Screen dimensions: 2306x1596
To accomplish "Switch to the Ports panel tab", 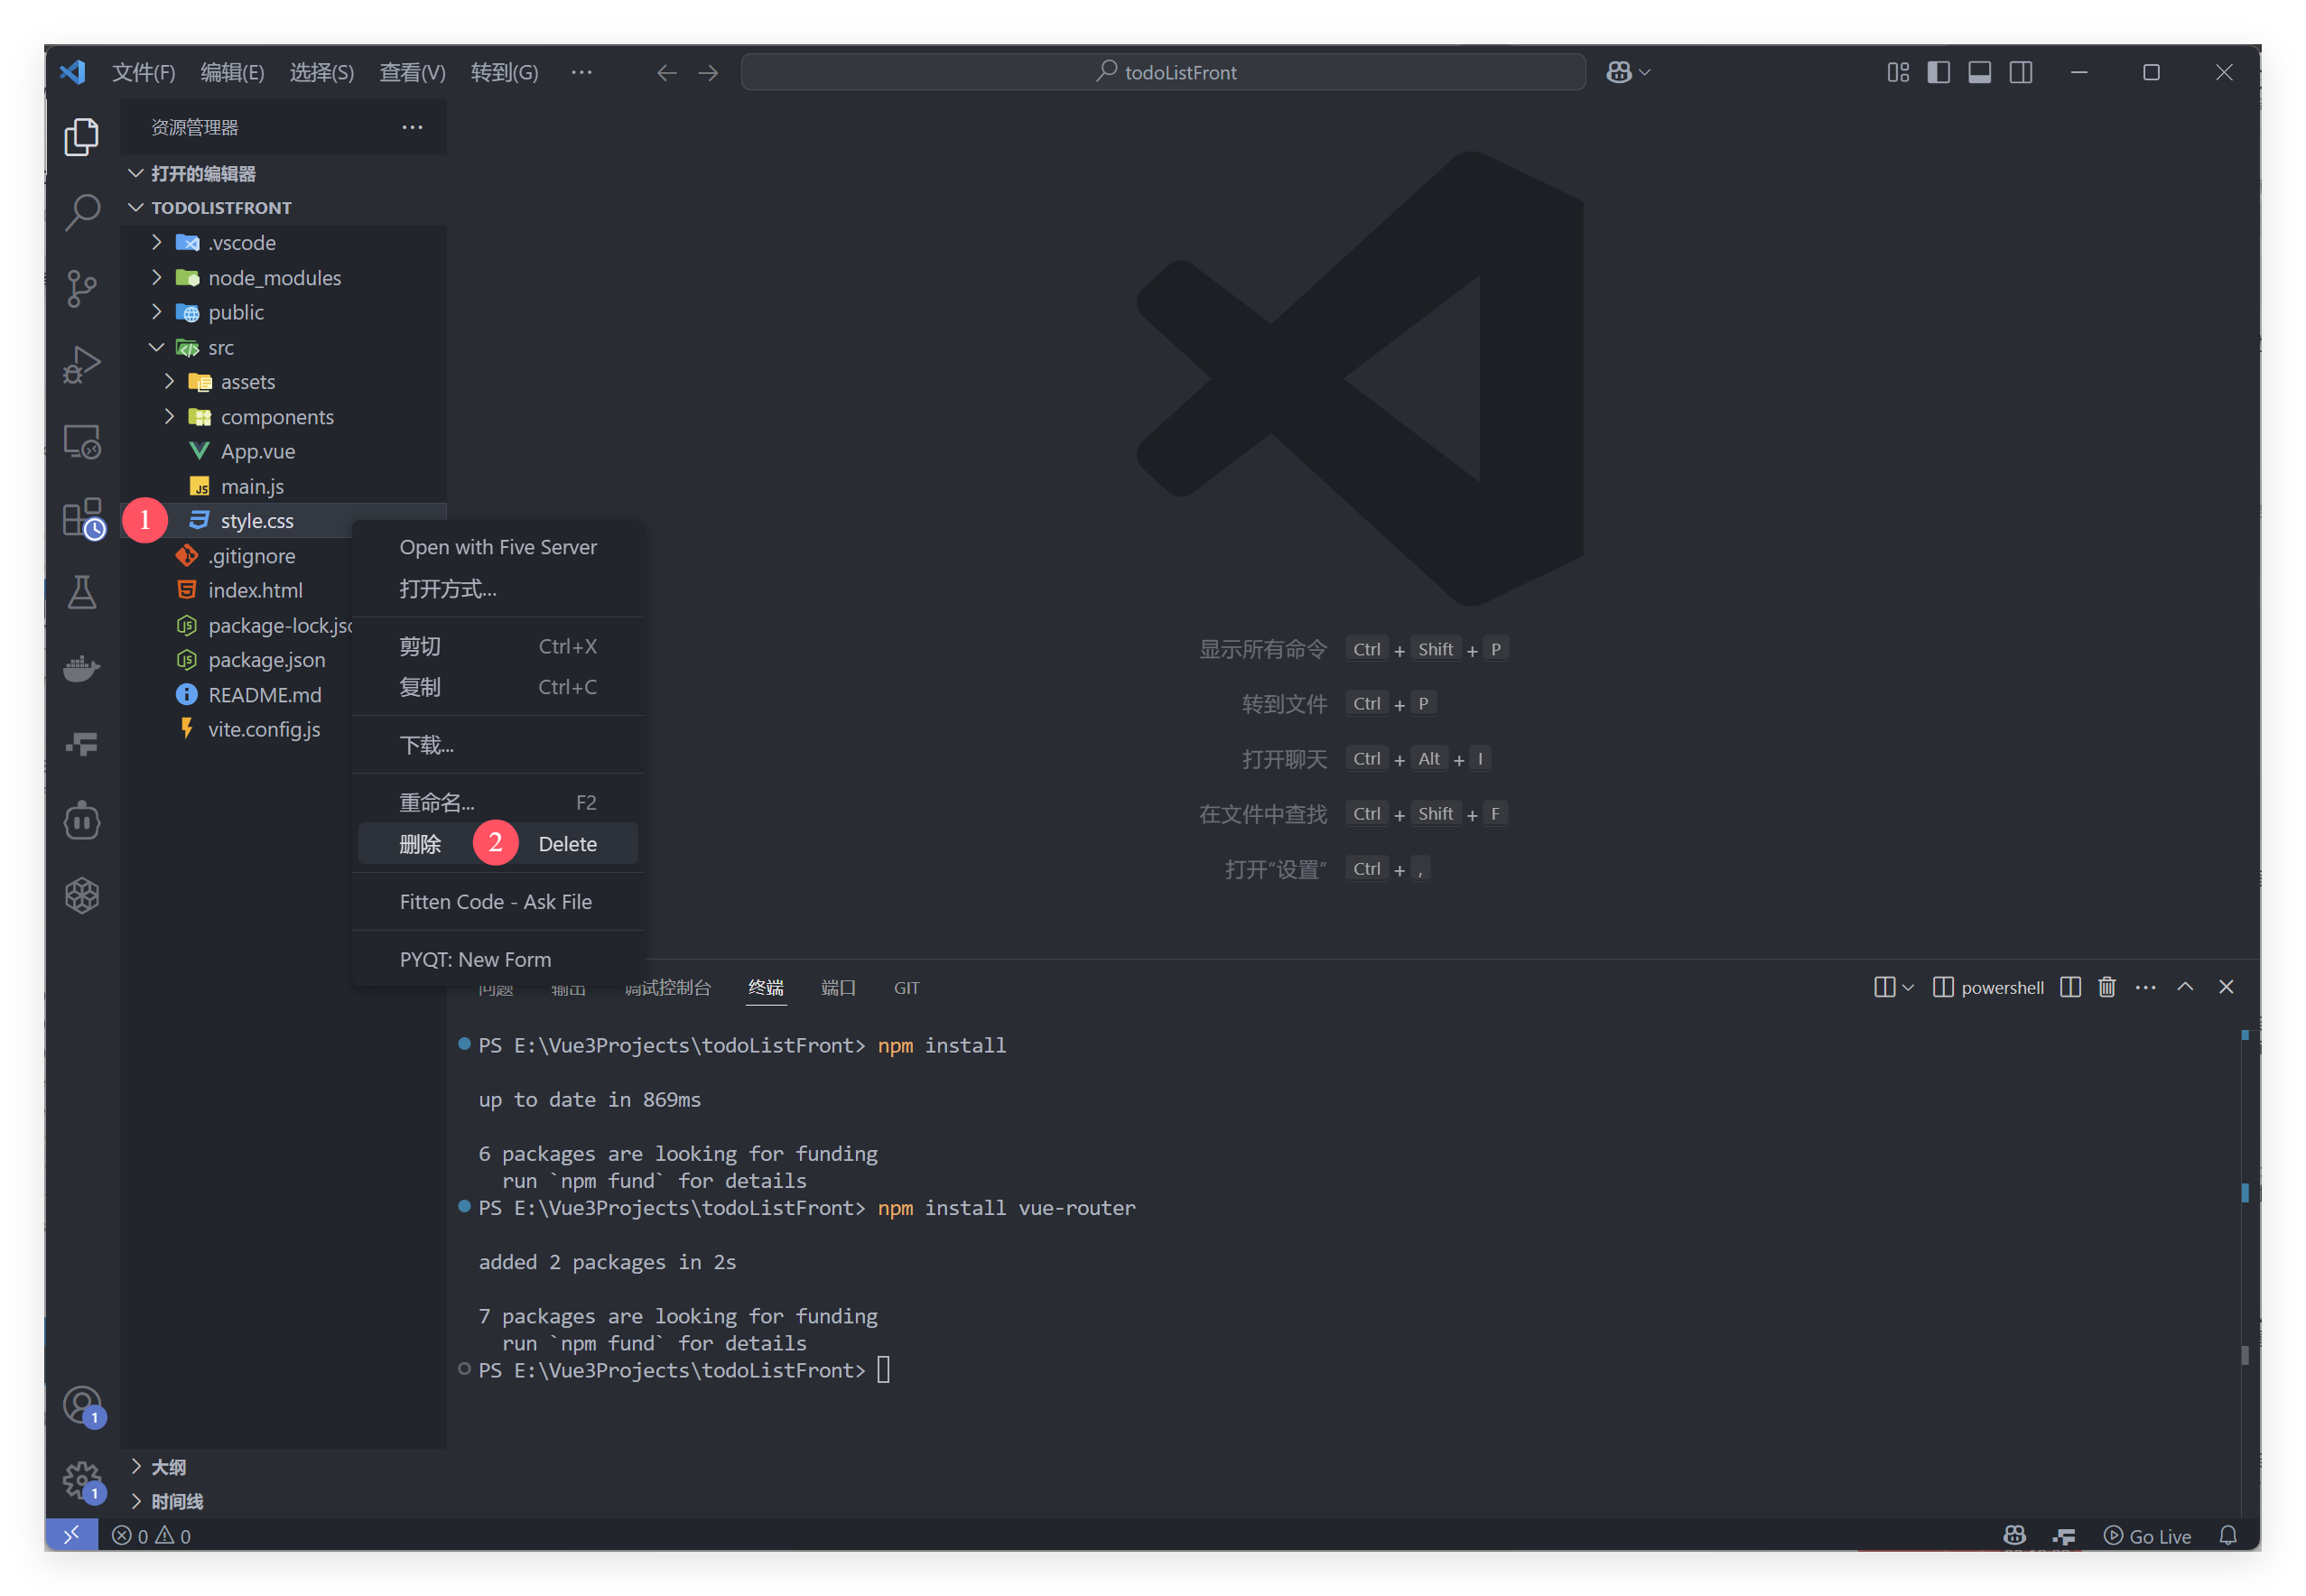I will [838, 987].
